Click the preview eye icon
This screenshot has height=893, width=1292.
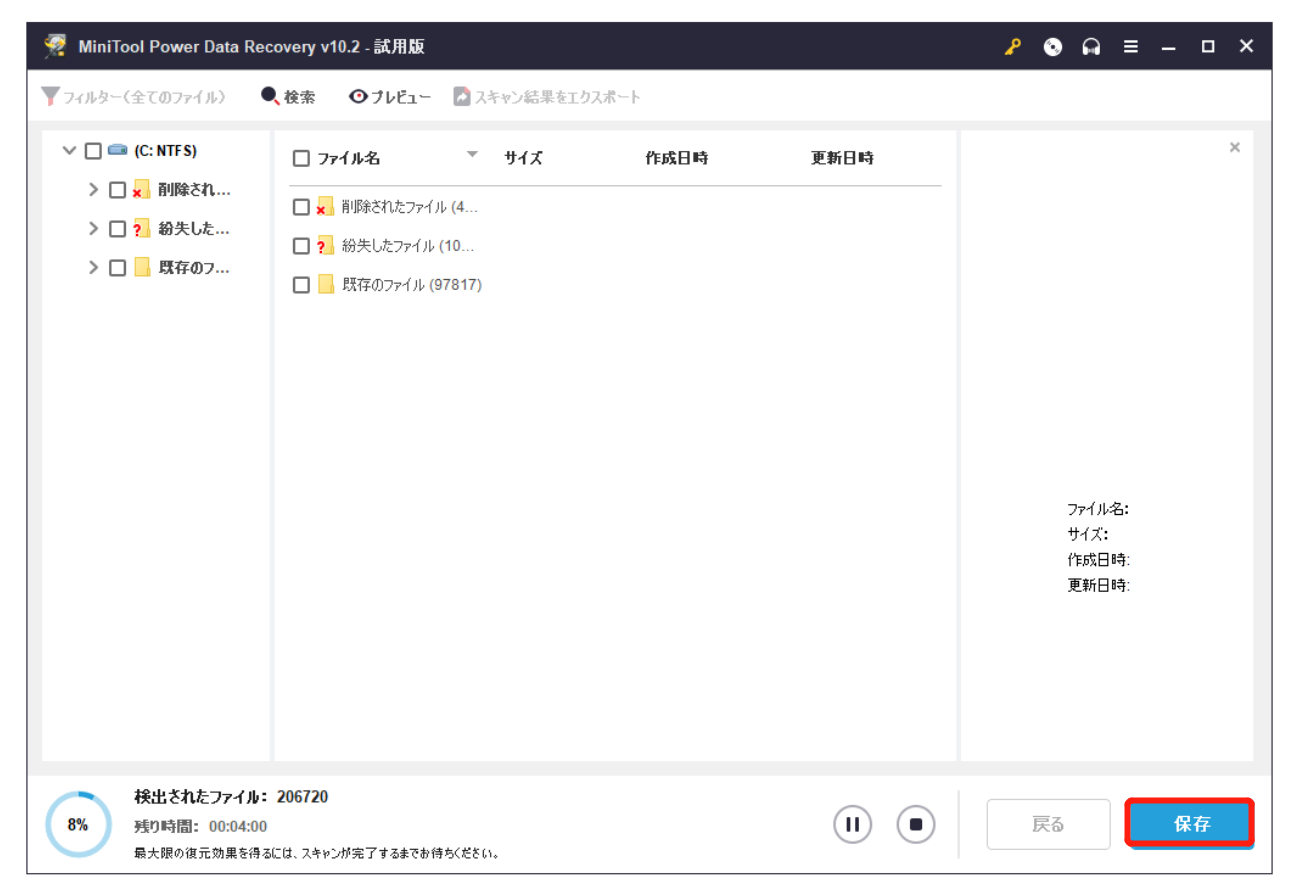[358, 96]
